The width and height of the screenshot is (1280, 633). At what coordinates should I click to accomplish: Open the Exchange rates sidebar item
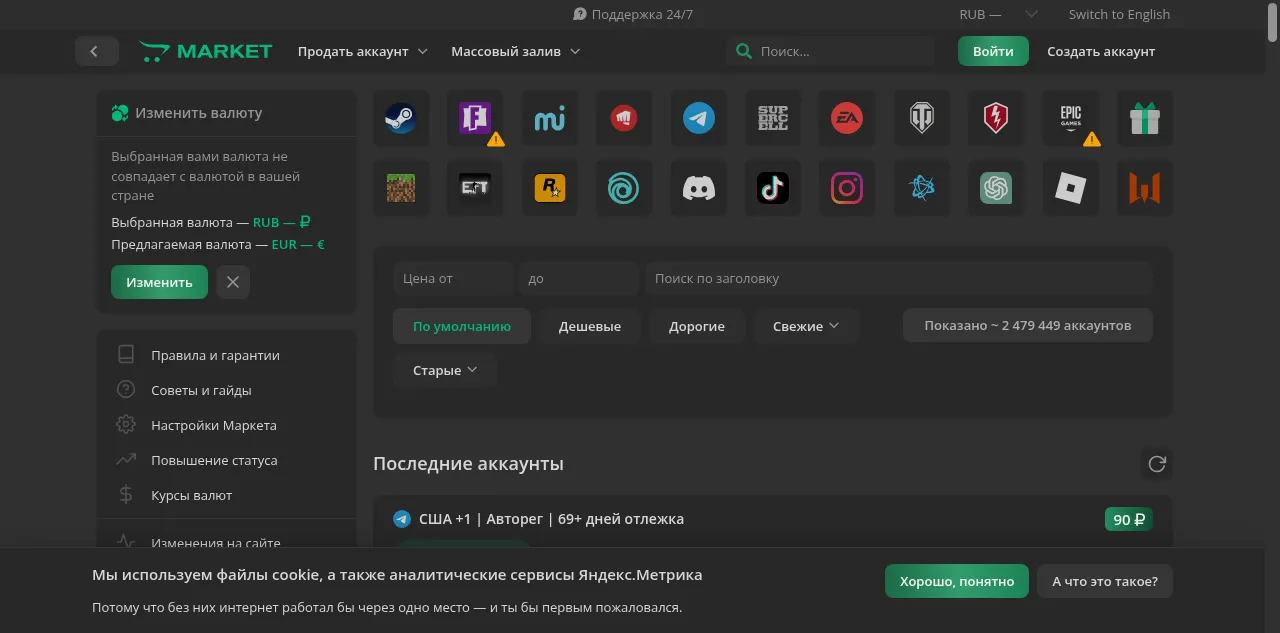click(191, 495)
